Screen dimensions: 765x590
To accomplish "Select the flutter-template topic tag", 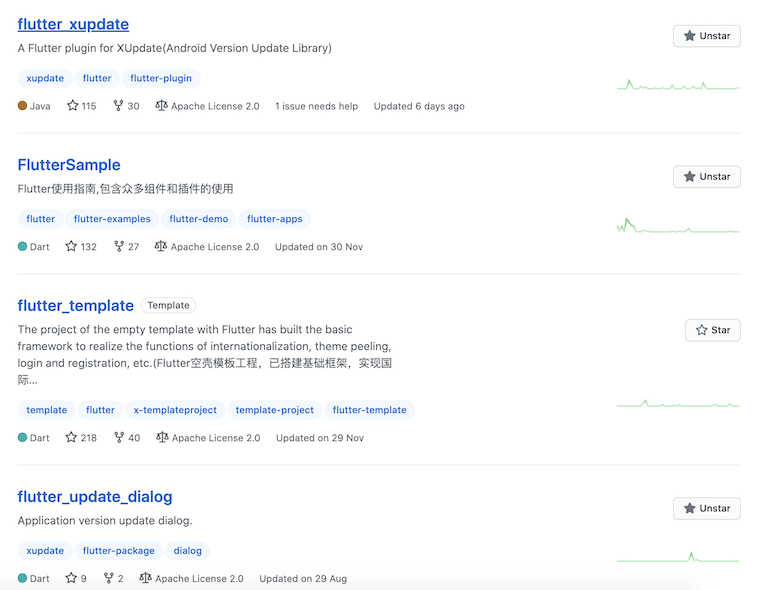I will coord(369,410).
